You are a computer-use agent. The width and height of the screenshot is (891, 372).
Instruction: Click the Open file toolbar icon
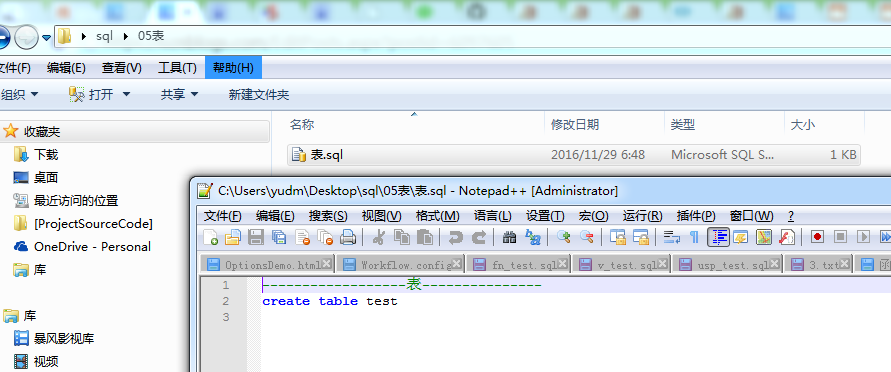tap(233, 237)
